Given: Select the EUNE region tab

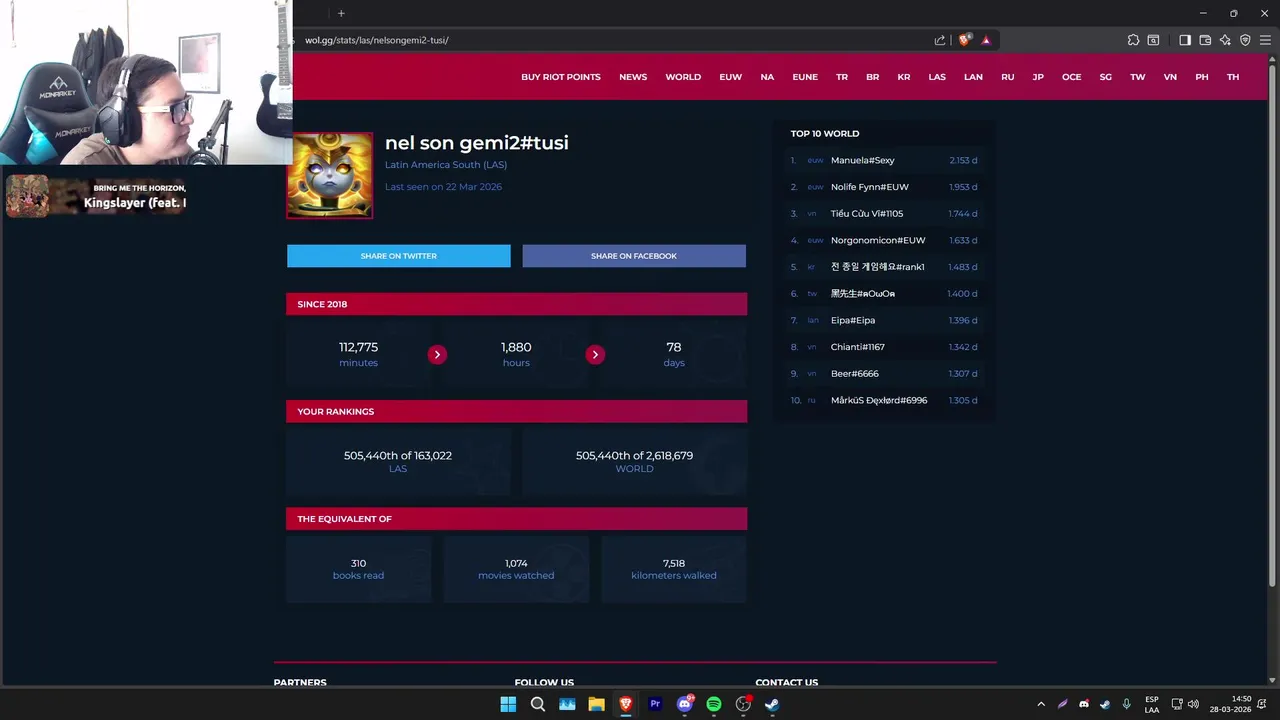Looking at the screenshot, I should [x=805, y=77].
